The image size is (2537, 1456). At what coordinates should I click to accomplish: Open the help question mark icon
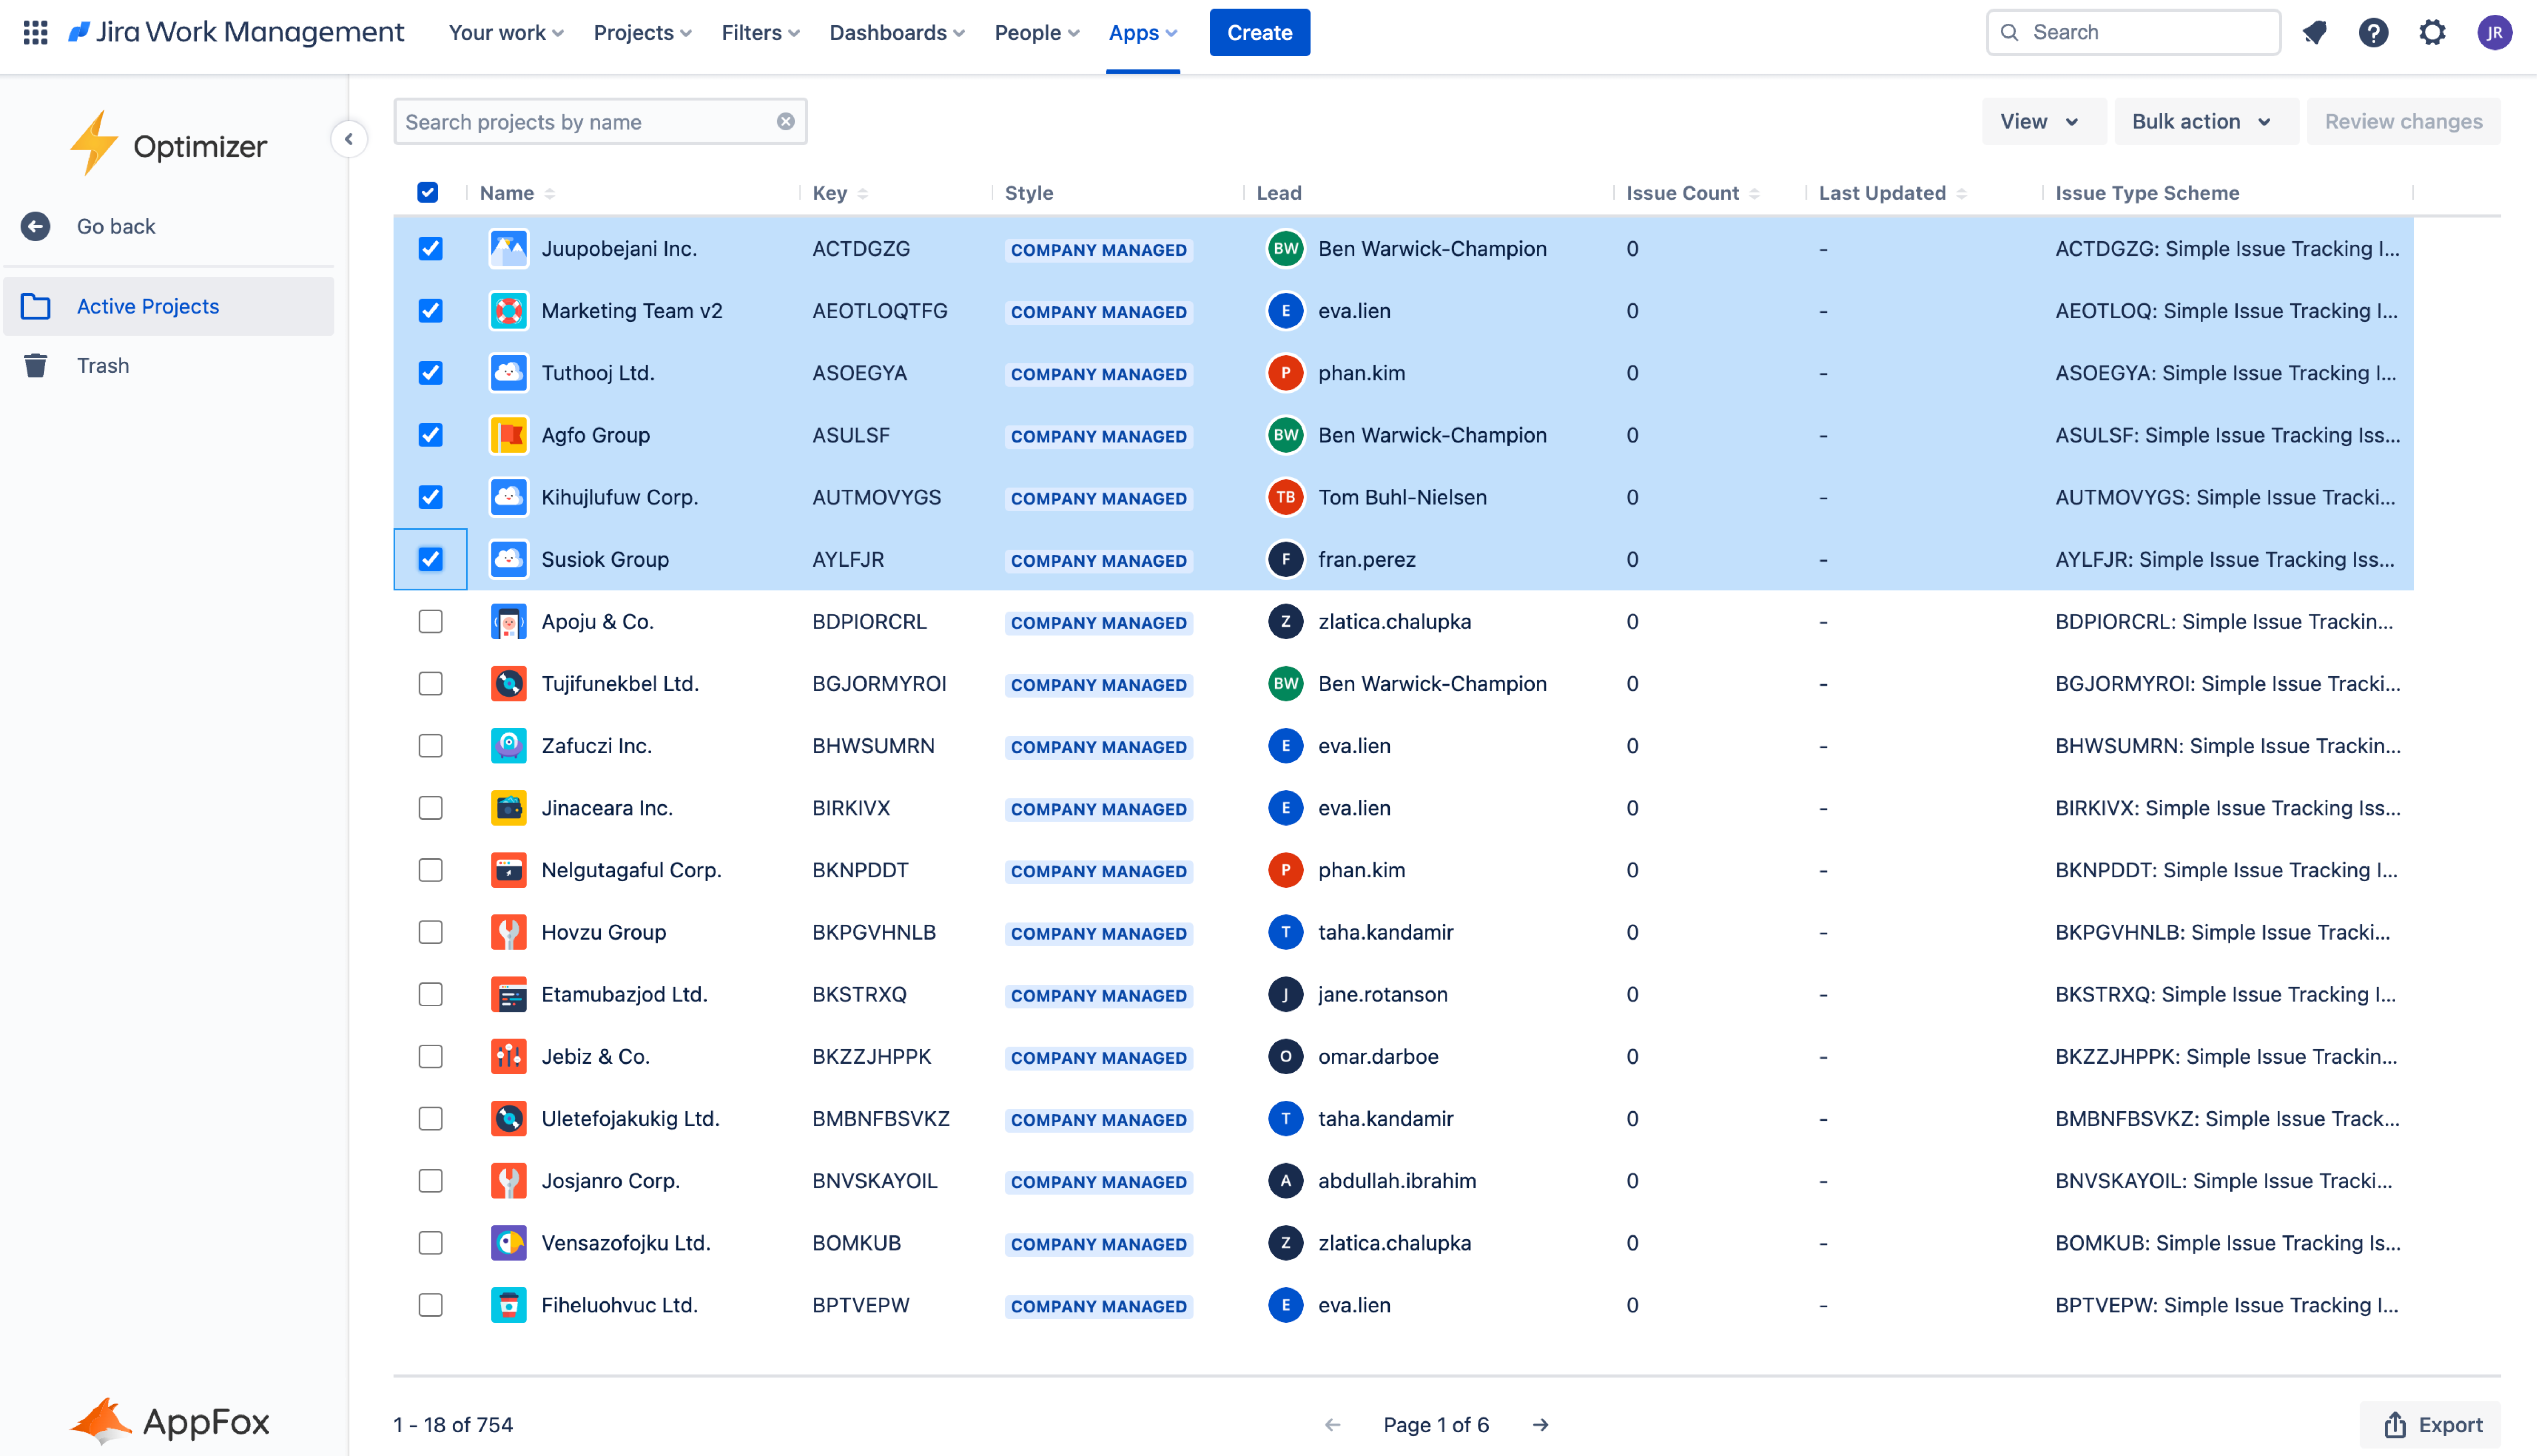(x=2373, y=32)
